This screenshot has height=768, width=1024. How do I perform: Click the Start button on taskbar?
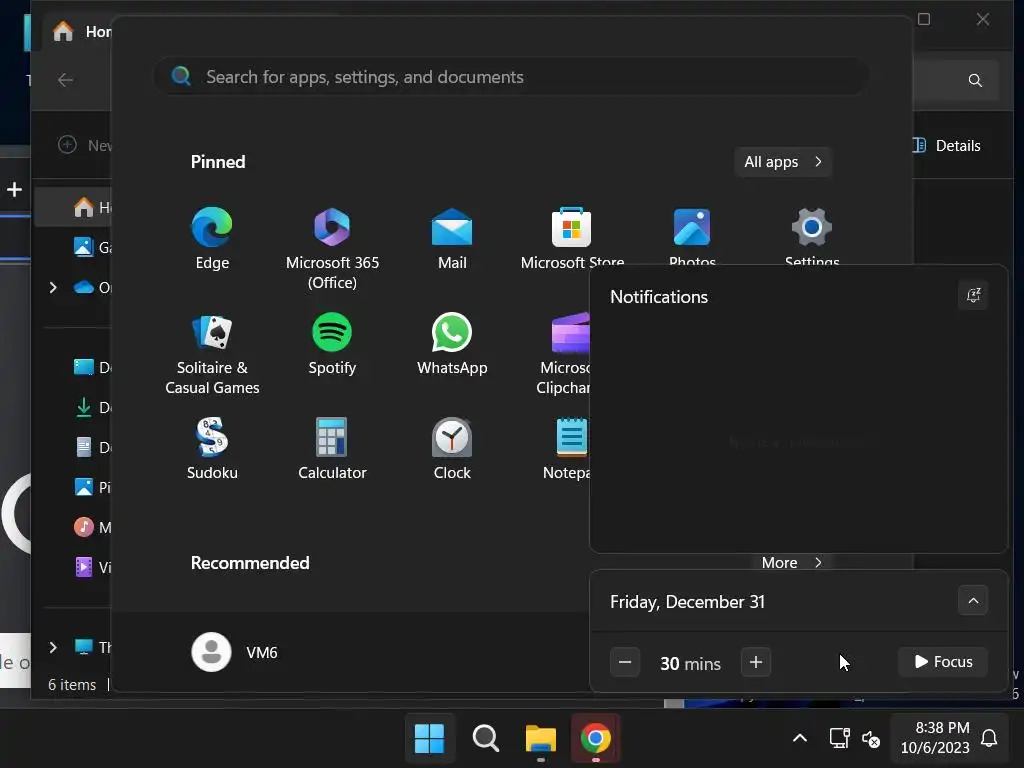(x=429, y=739)
